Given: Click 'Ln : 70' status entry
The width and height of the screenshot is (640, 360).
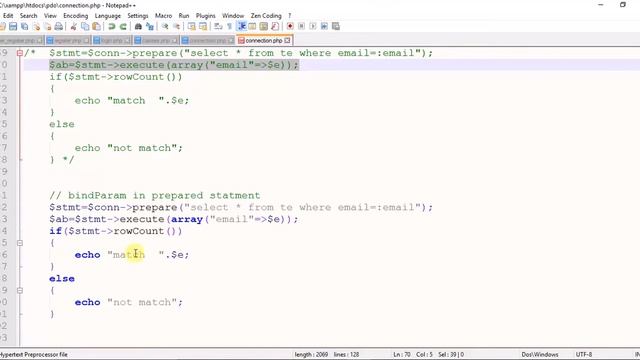Looking at the screenshot, I should (402, 354).
